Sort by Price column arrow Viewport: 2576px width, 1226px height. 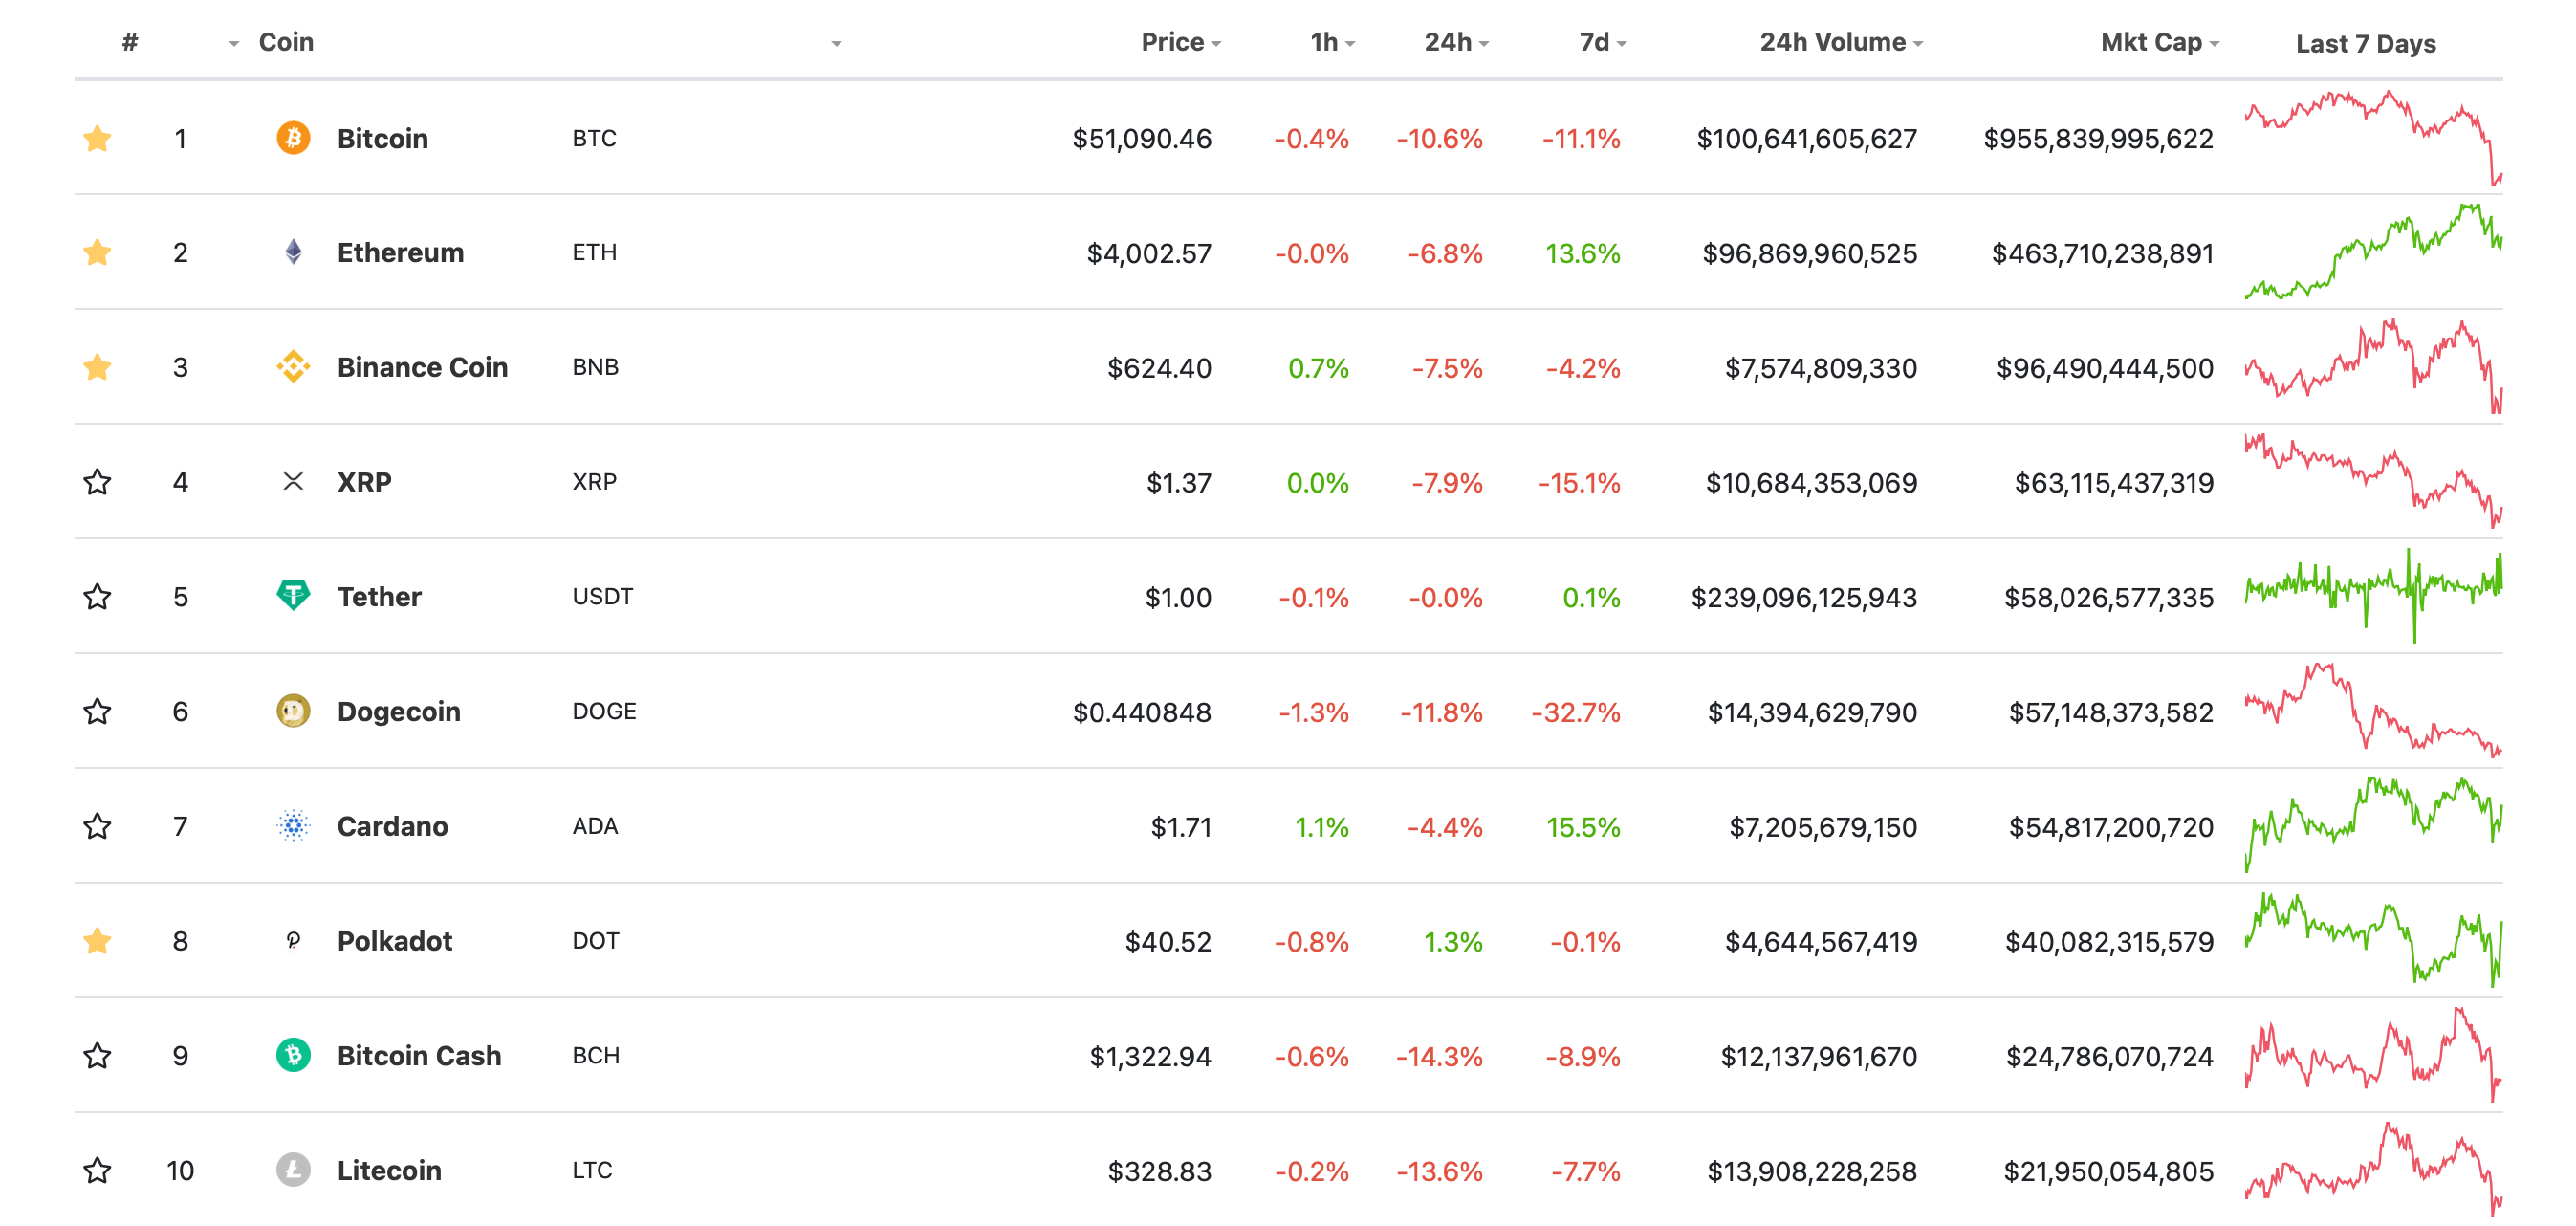pyautogui.click(x=1217, y=44)
